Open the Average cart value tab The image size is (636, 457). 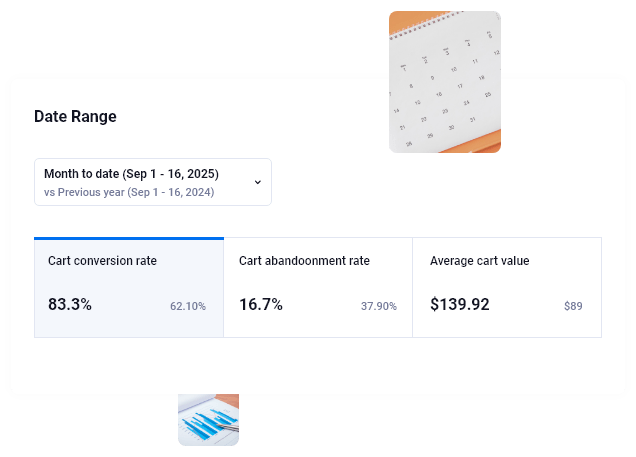pos(507,288)
